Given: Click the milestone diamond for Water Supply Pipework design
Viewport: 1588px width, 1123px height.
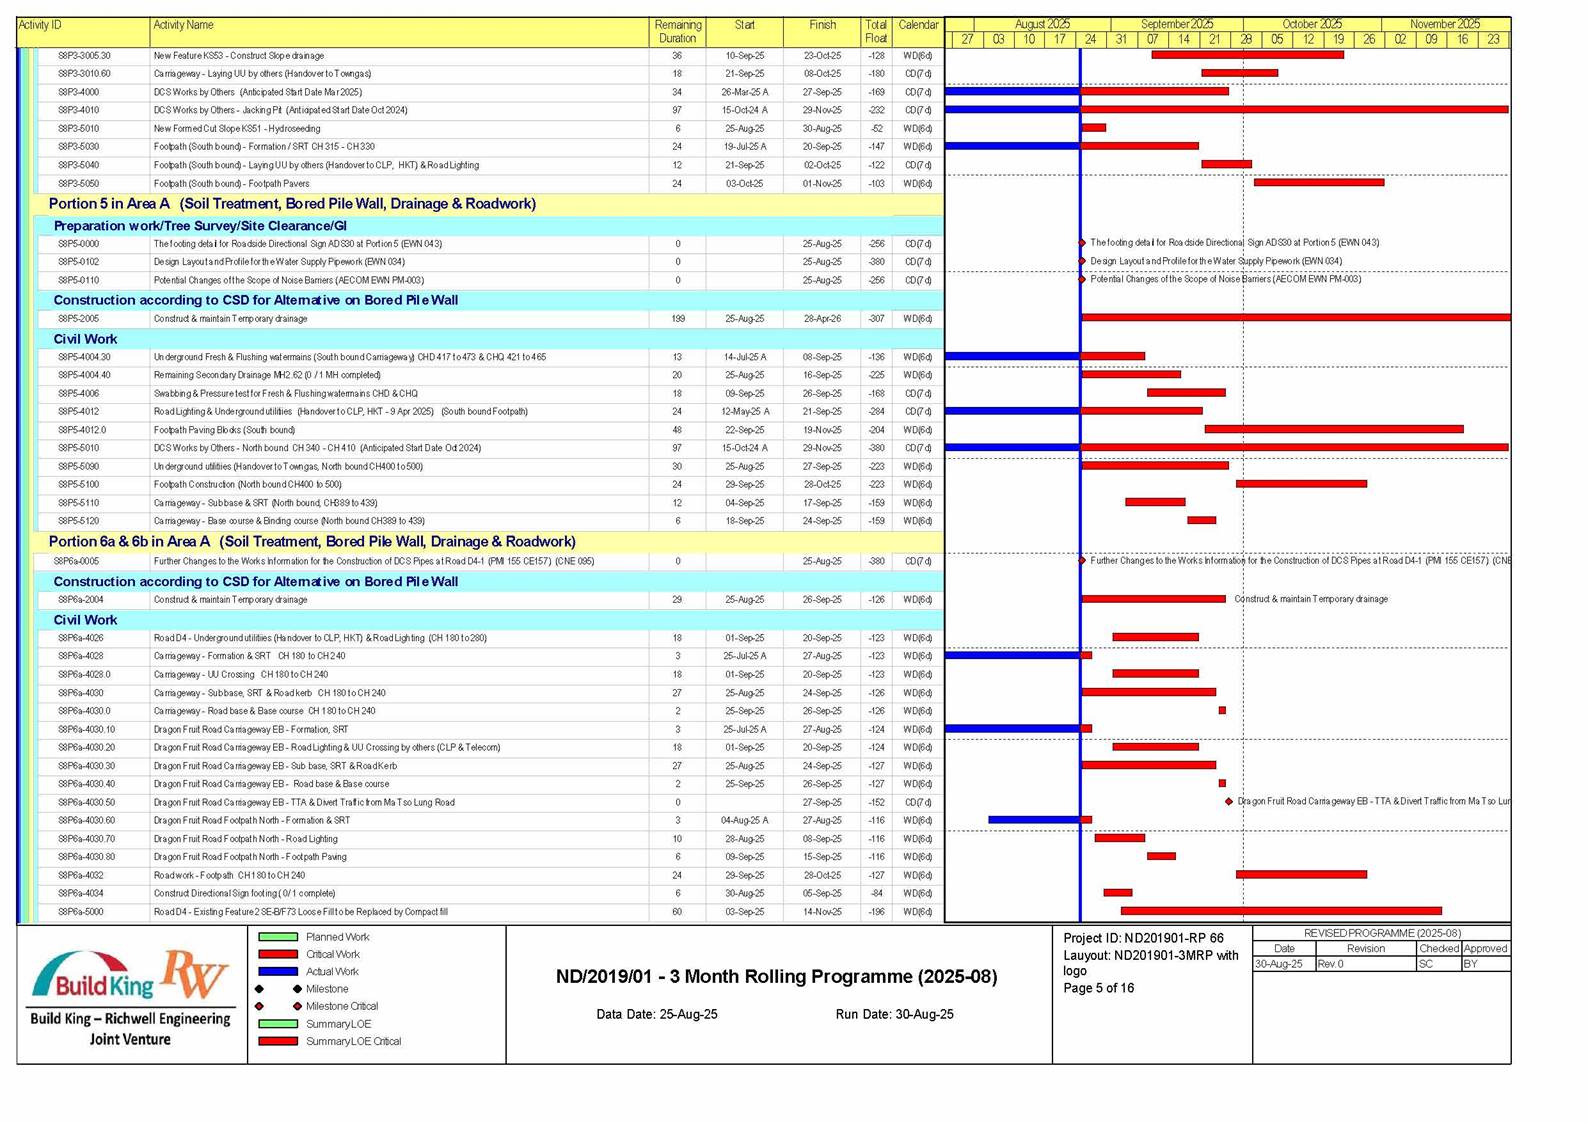Looking at the screenshot, I should click(1082, 261).
